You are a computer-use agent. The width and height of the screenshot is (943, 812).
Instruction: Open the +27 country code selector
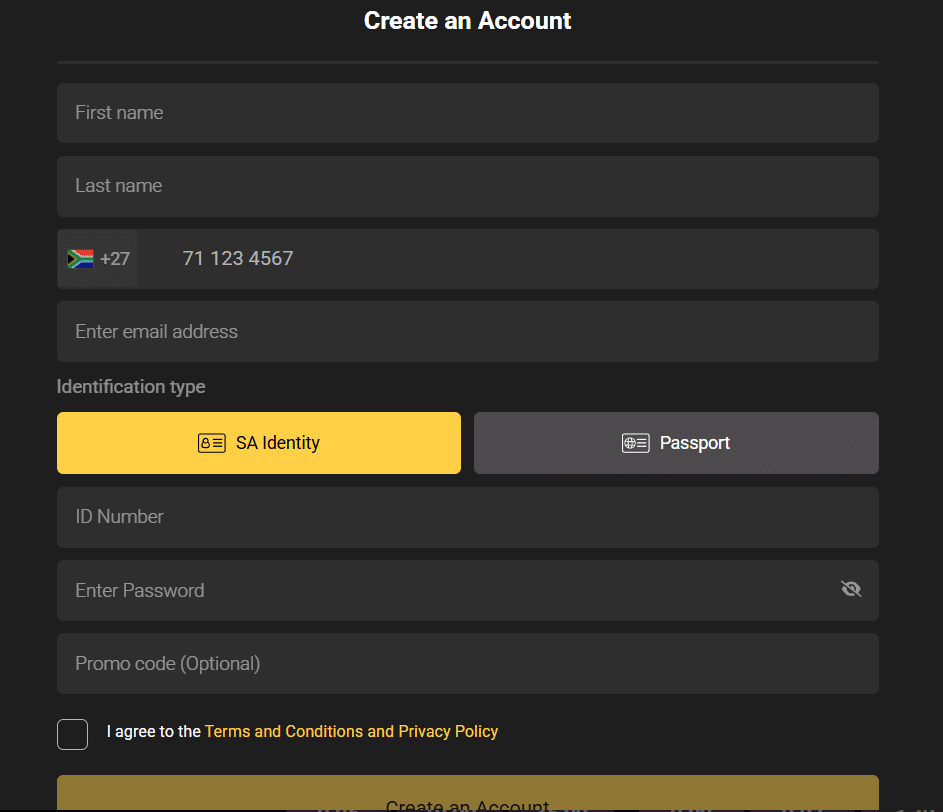[98, 259]
